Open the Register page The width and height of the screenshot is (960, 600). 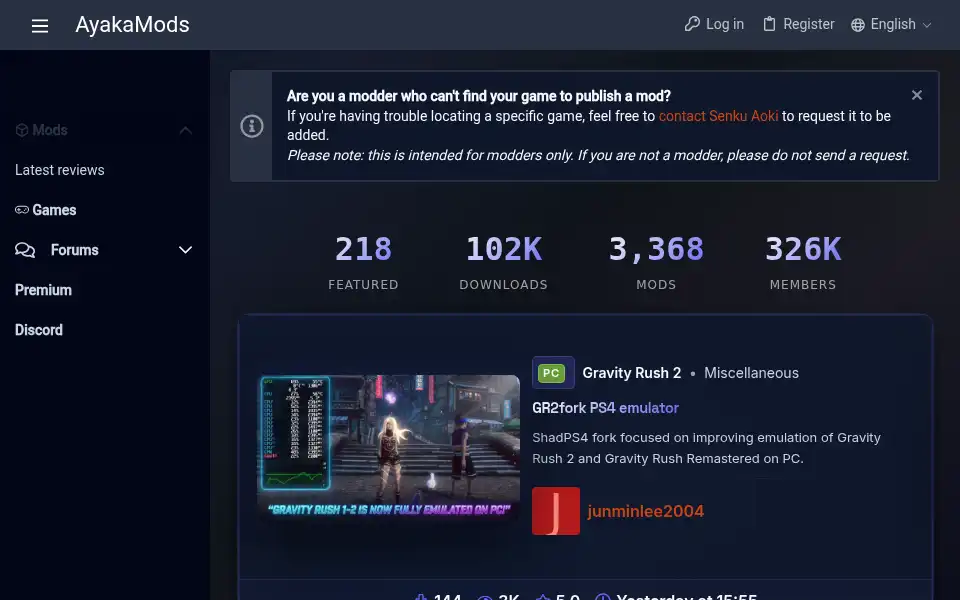click(x=798, y=24)
